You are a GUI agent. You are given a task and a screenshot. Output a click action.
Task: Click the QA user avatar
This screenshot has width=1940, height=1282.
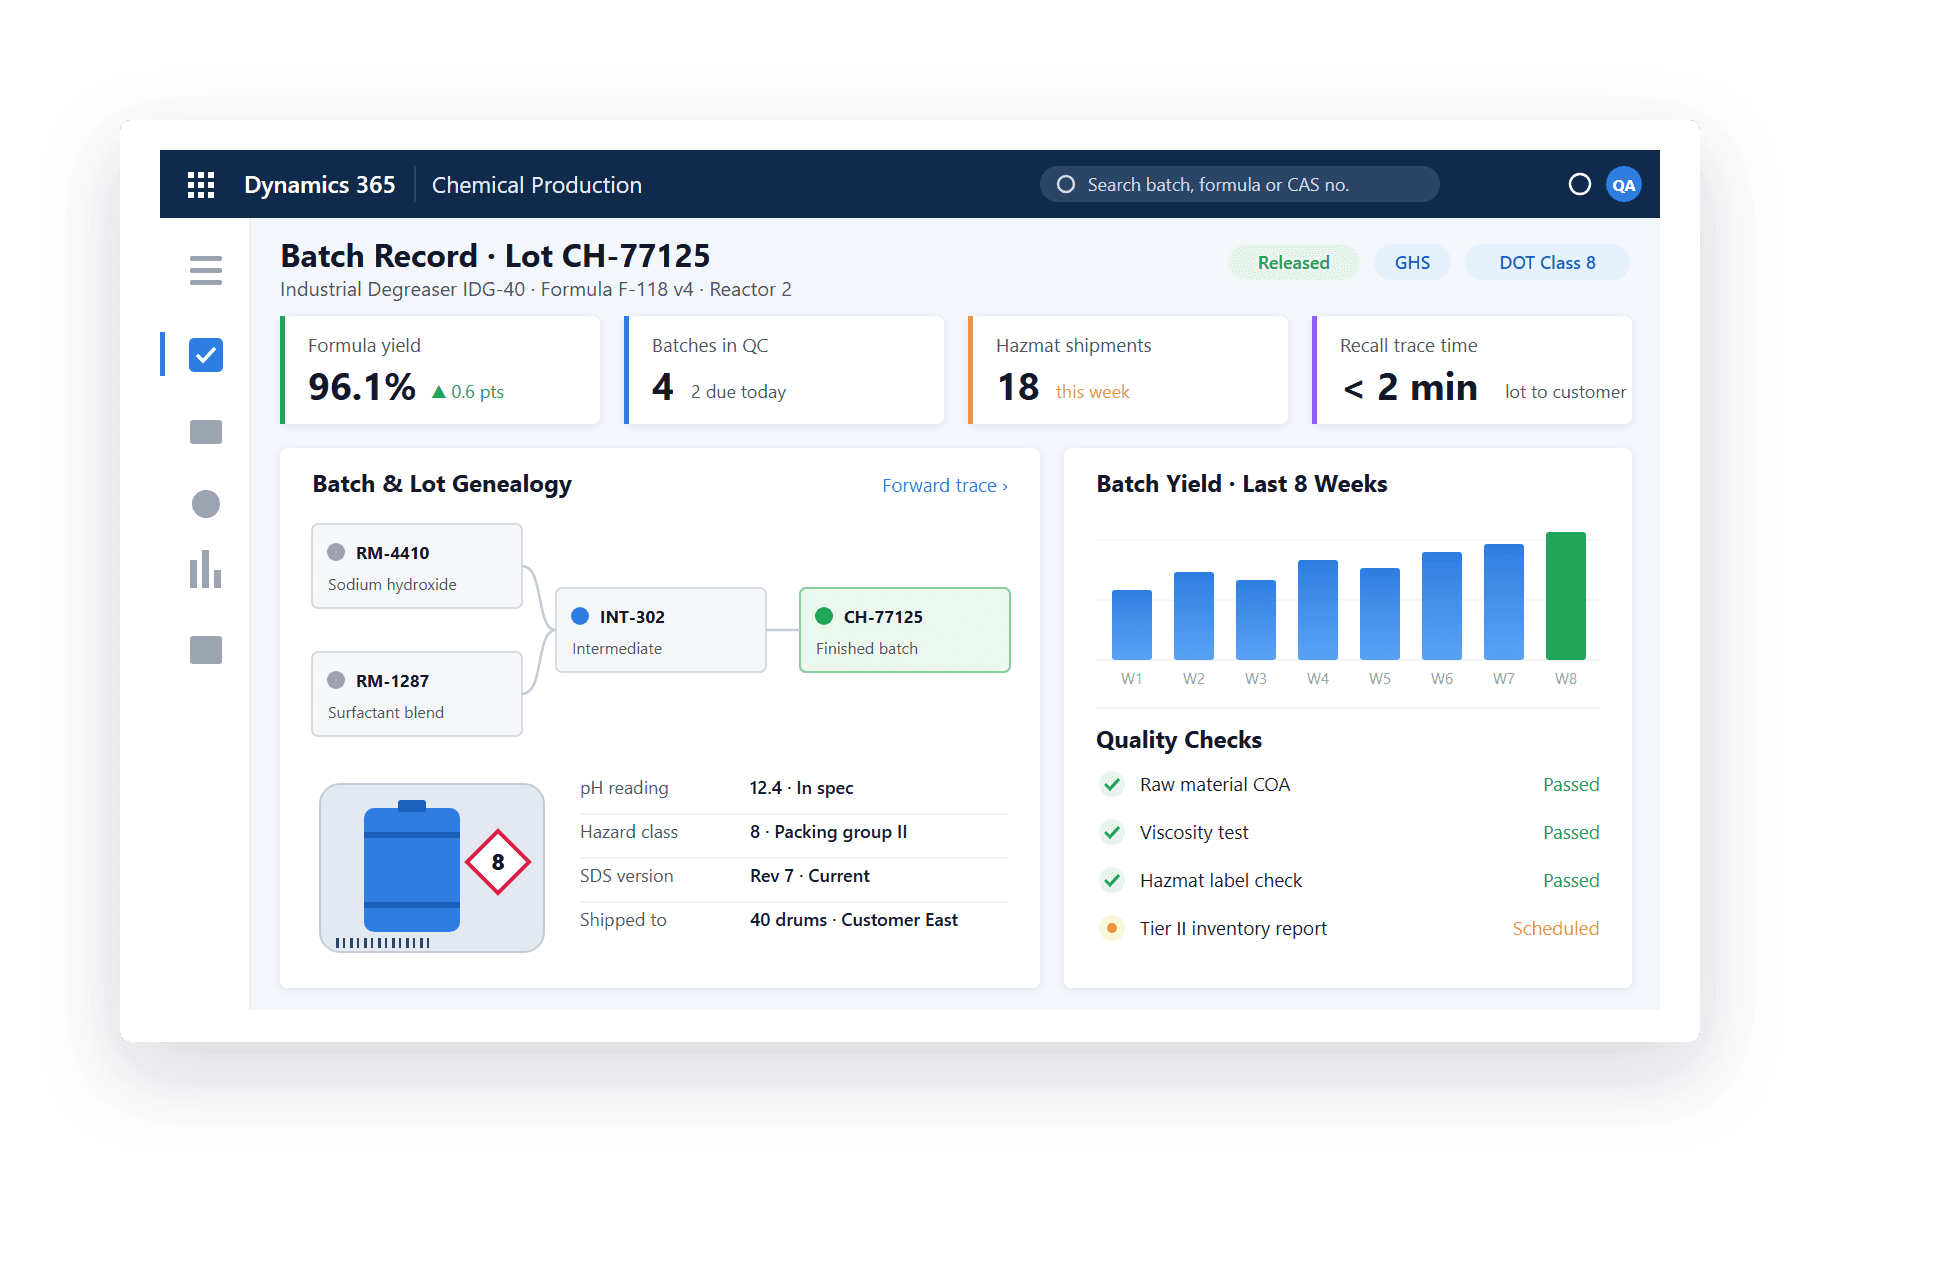point(1624,185)
